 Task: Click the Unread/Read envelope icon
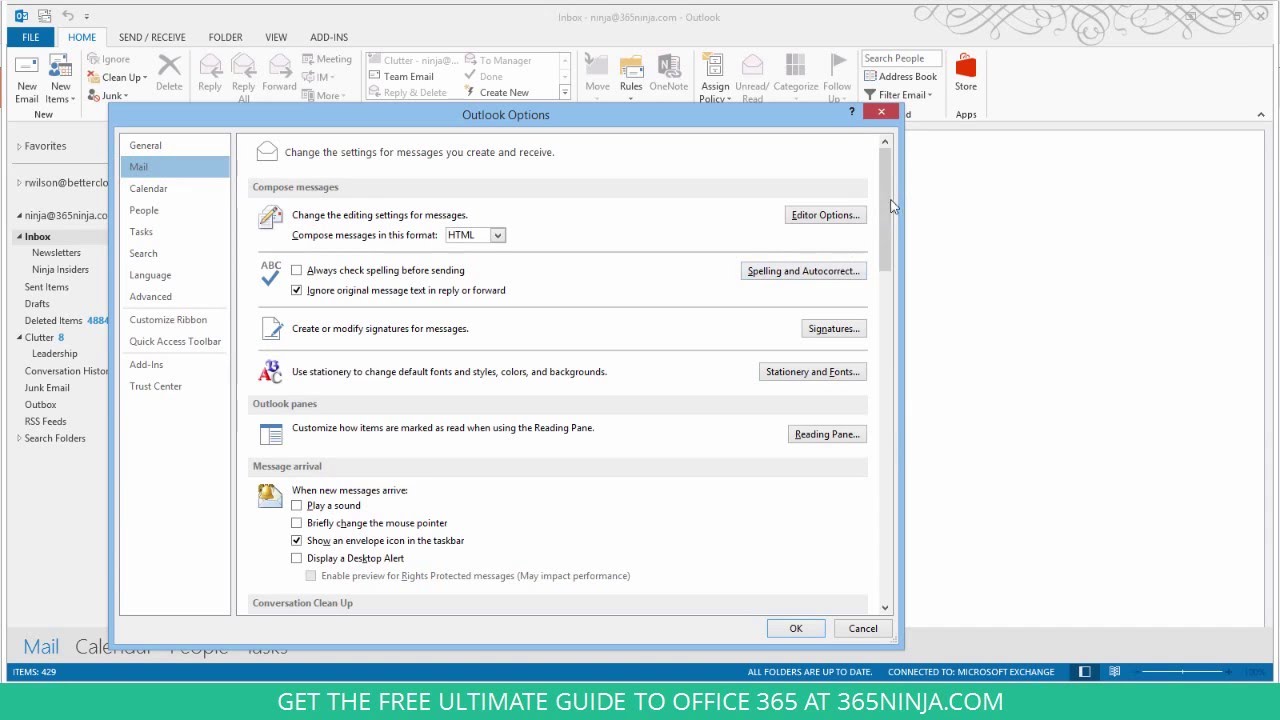pos(752,67)
